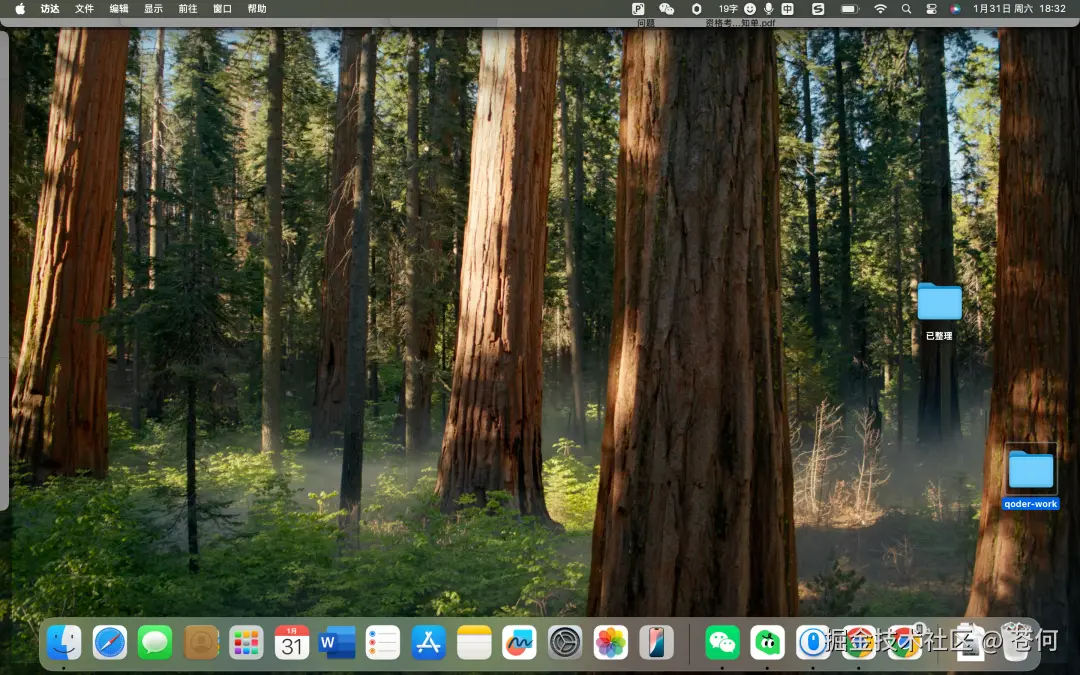1080x675 pixels.
Task: Open Control Center in the menu bar
Action: [931, 8]
